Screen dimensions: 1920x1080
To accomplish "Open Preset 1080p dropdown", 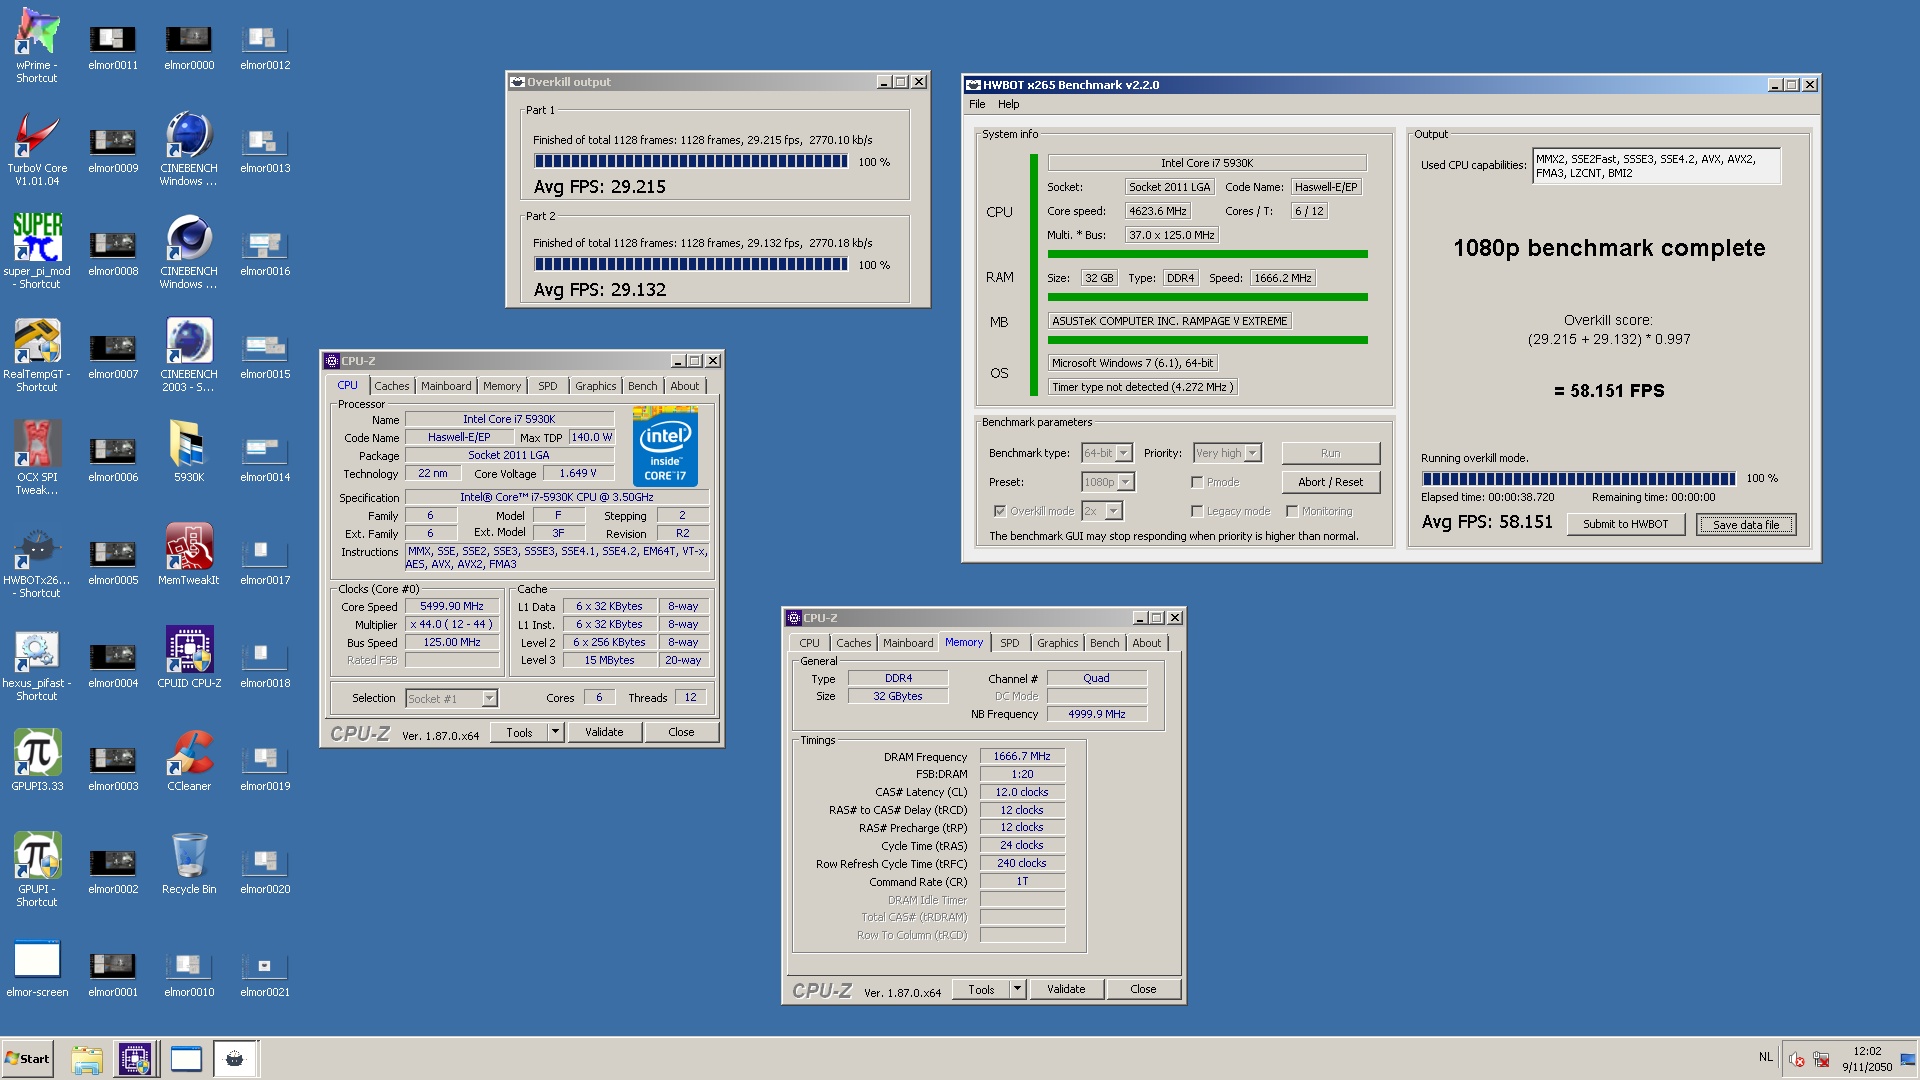I will tap(1108, 482).
